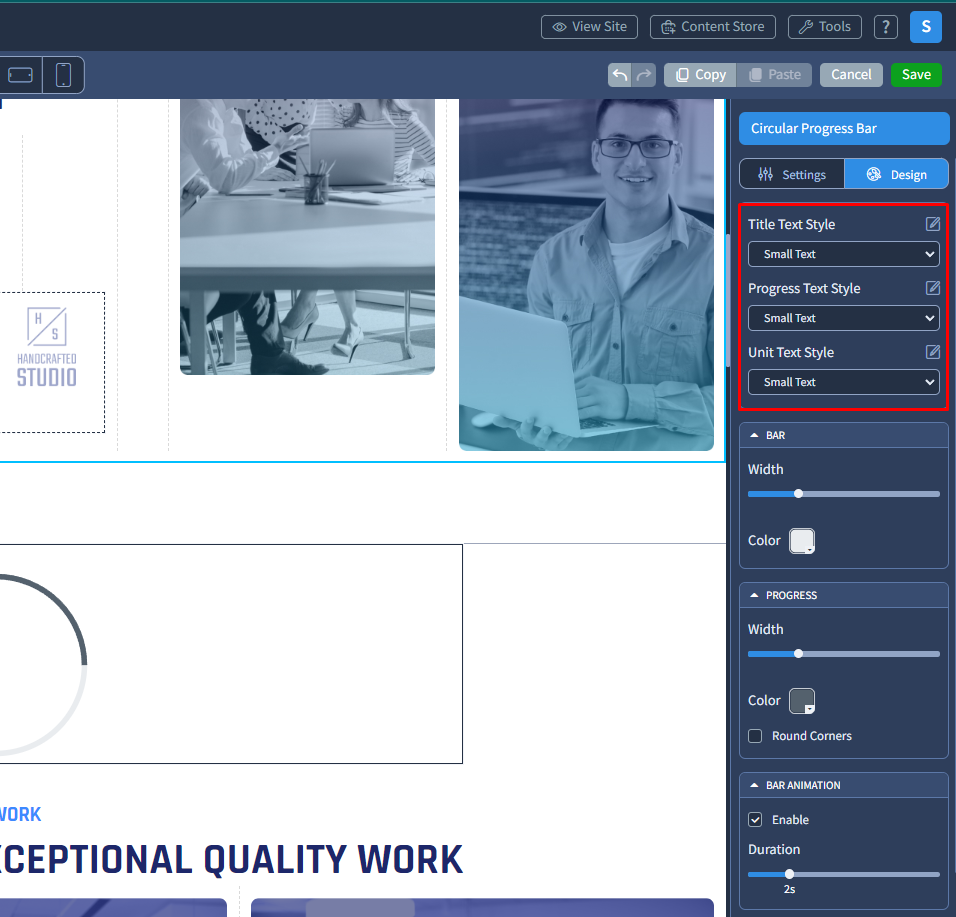Screen dimensions: 956x917
Task: Select the Design tab
Action: coord(896,174)
